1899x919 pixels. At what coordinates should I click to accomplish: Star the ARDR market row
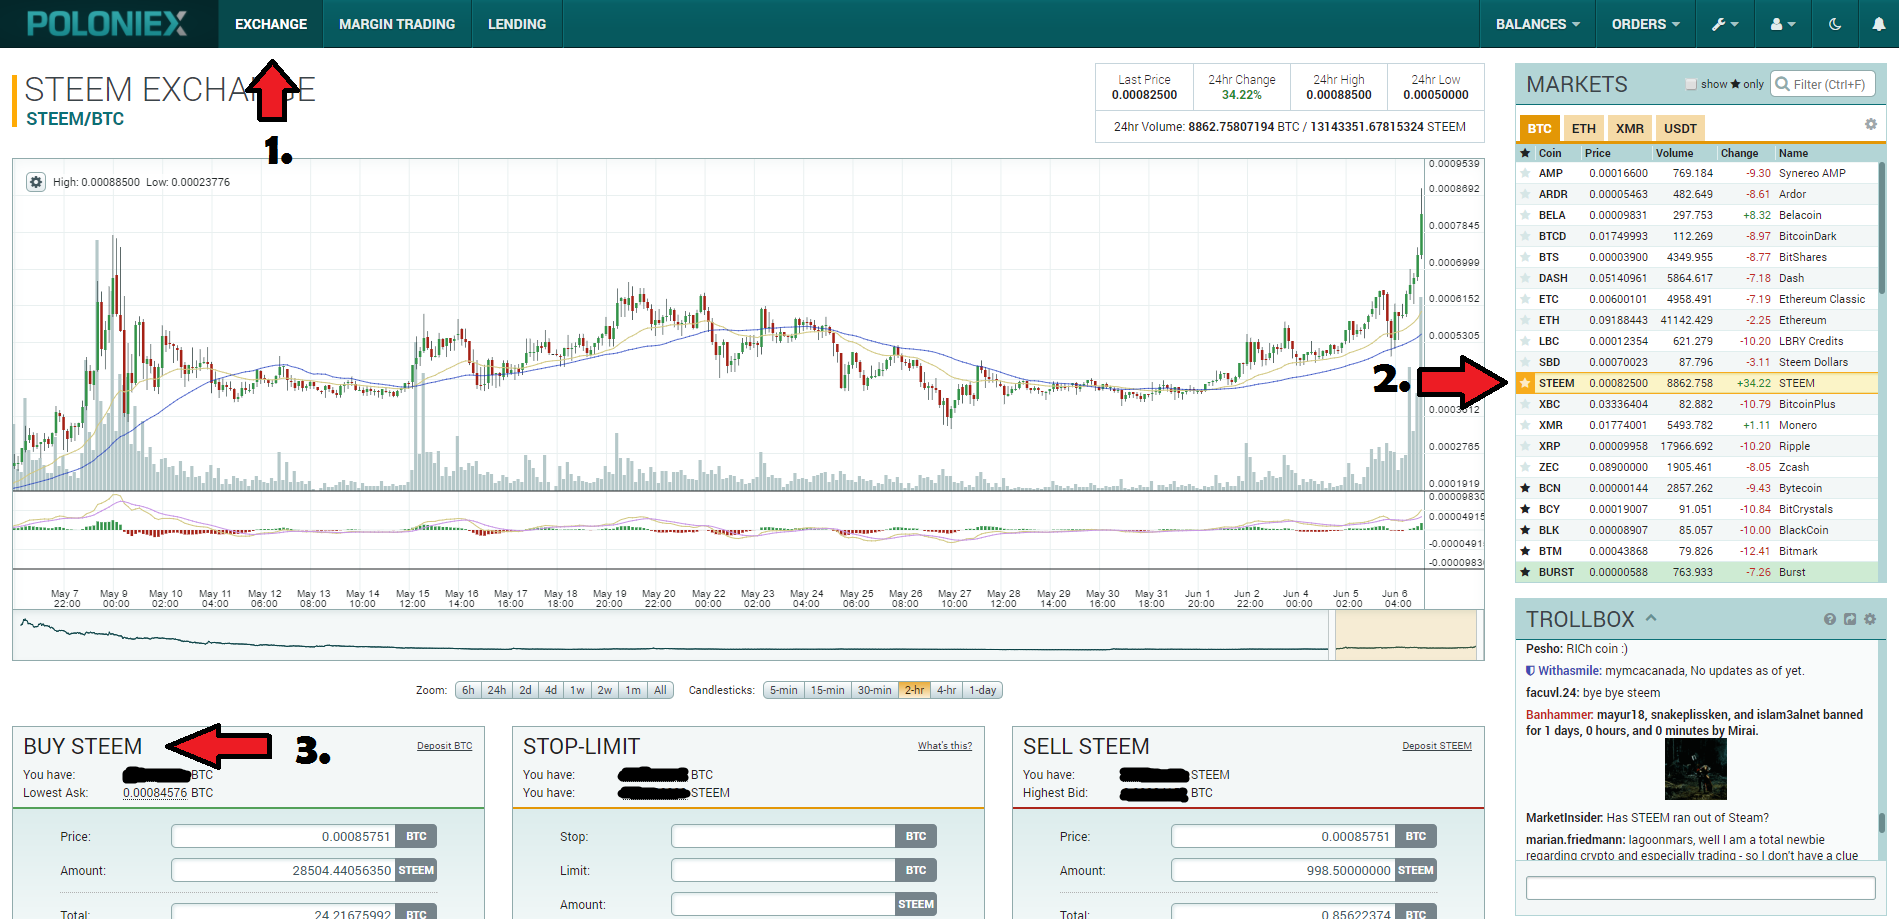pyautogui.click(x=1525, y=194)
